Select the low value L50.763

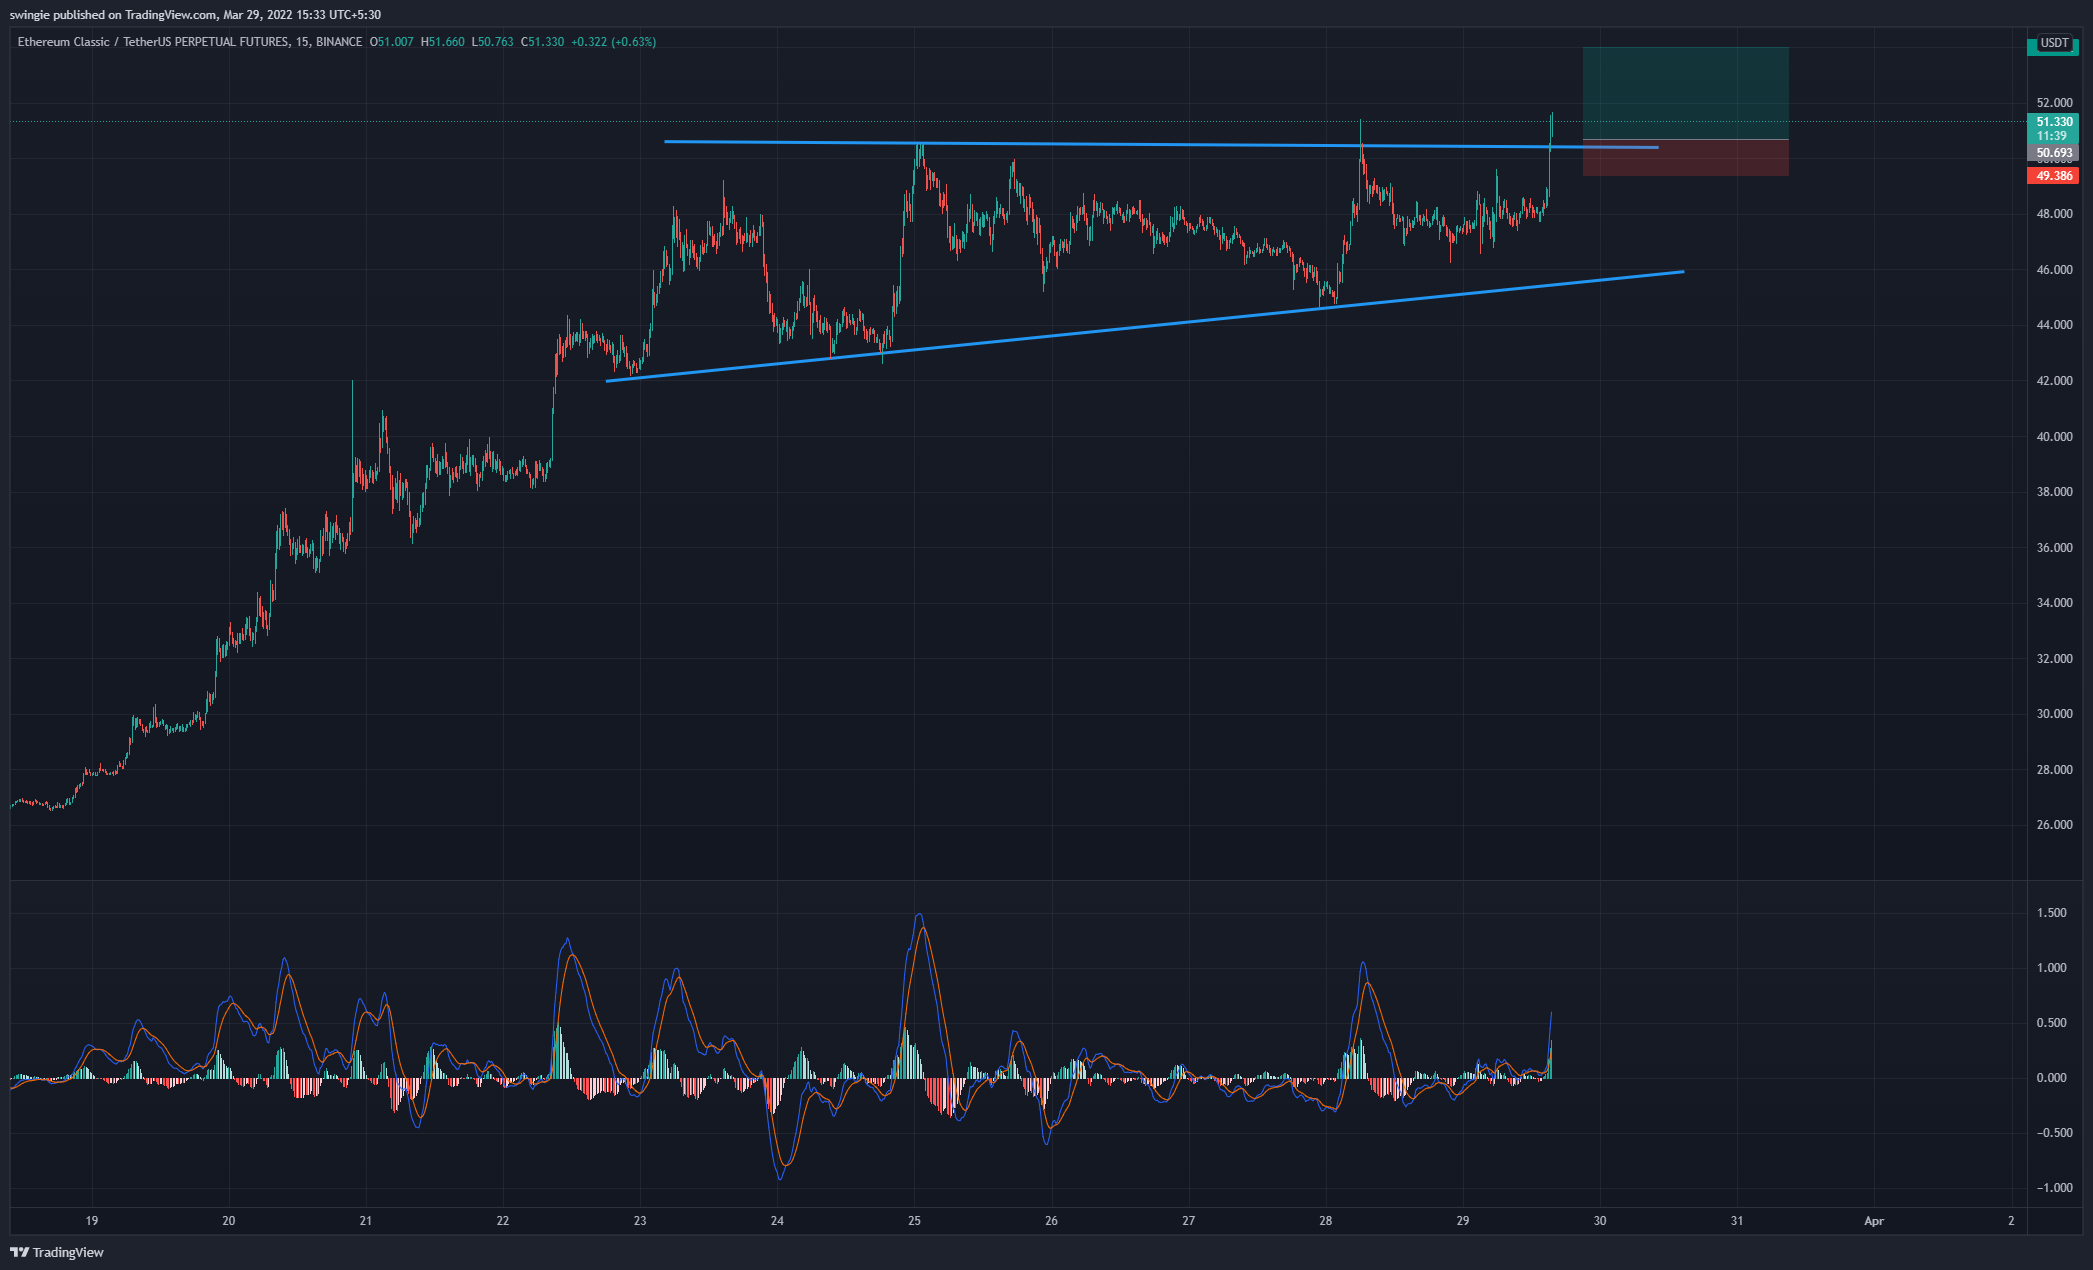pyautogui.click(x=494, y=42)
